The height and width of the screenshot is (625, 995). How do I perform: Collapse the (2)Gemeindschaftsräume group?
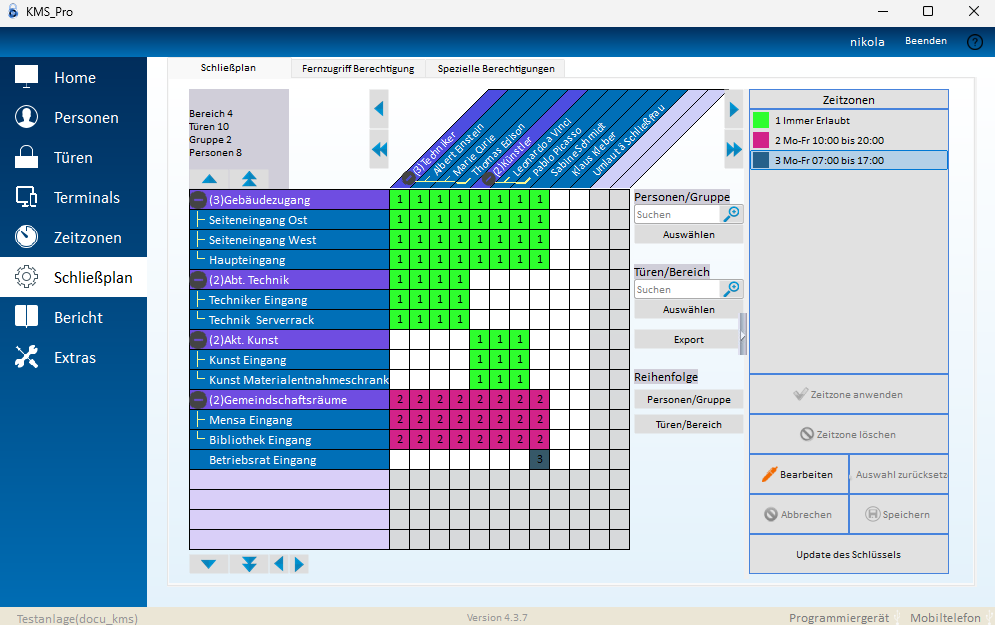198,400
